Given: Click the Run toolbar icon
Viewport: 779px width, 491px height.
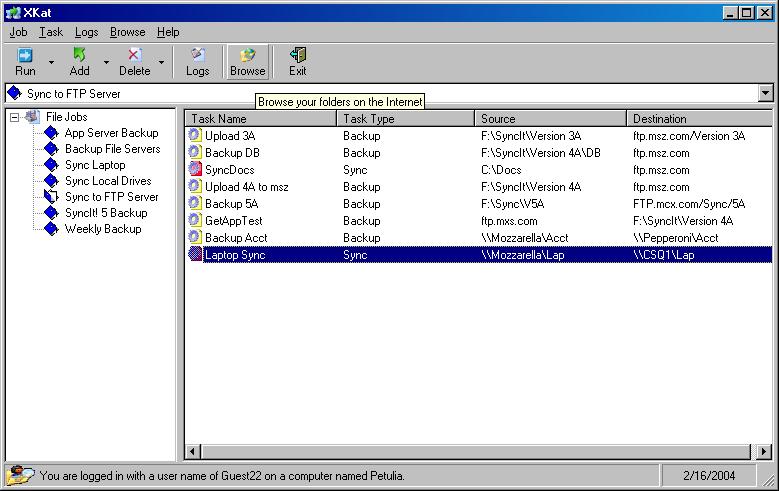Looking at the screenshot, I should [25, 56].
